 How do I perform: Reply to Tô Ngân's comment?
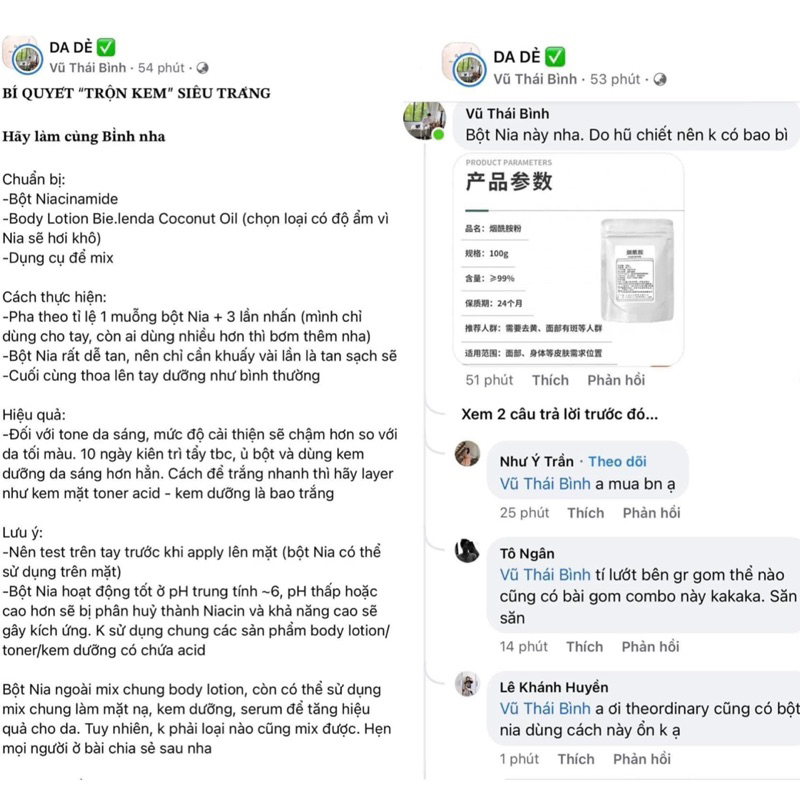[650, 647]
